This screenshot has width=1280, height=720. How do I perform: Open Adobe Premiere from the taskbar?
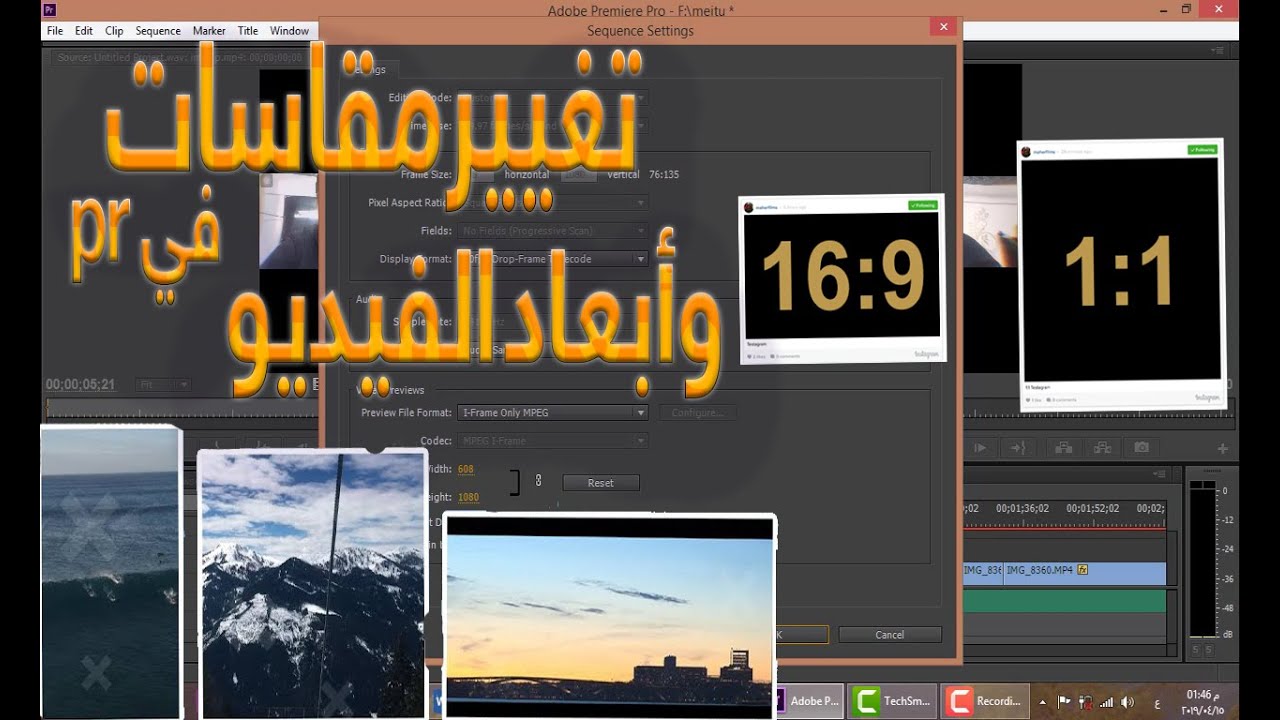pyautogui.click(x=808, y=701)
